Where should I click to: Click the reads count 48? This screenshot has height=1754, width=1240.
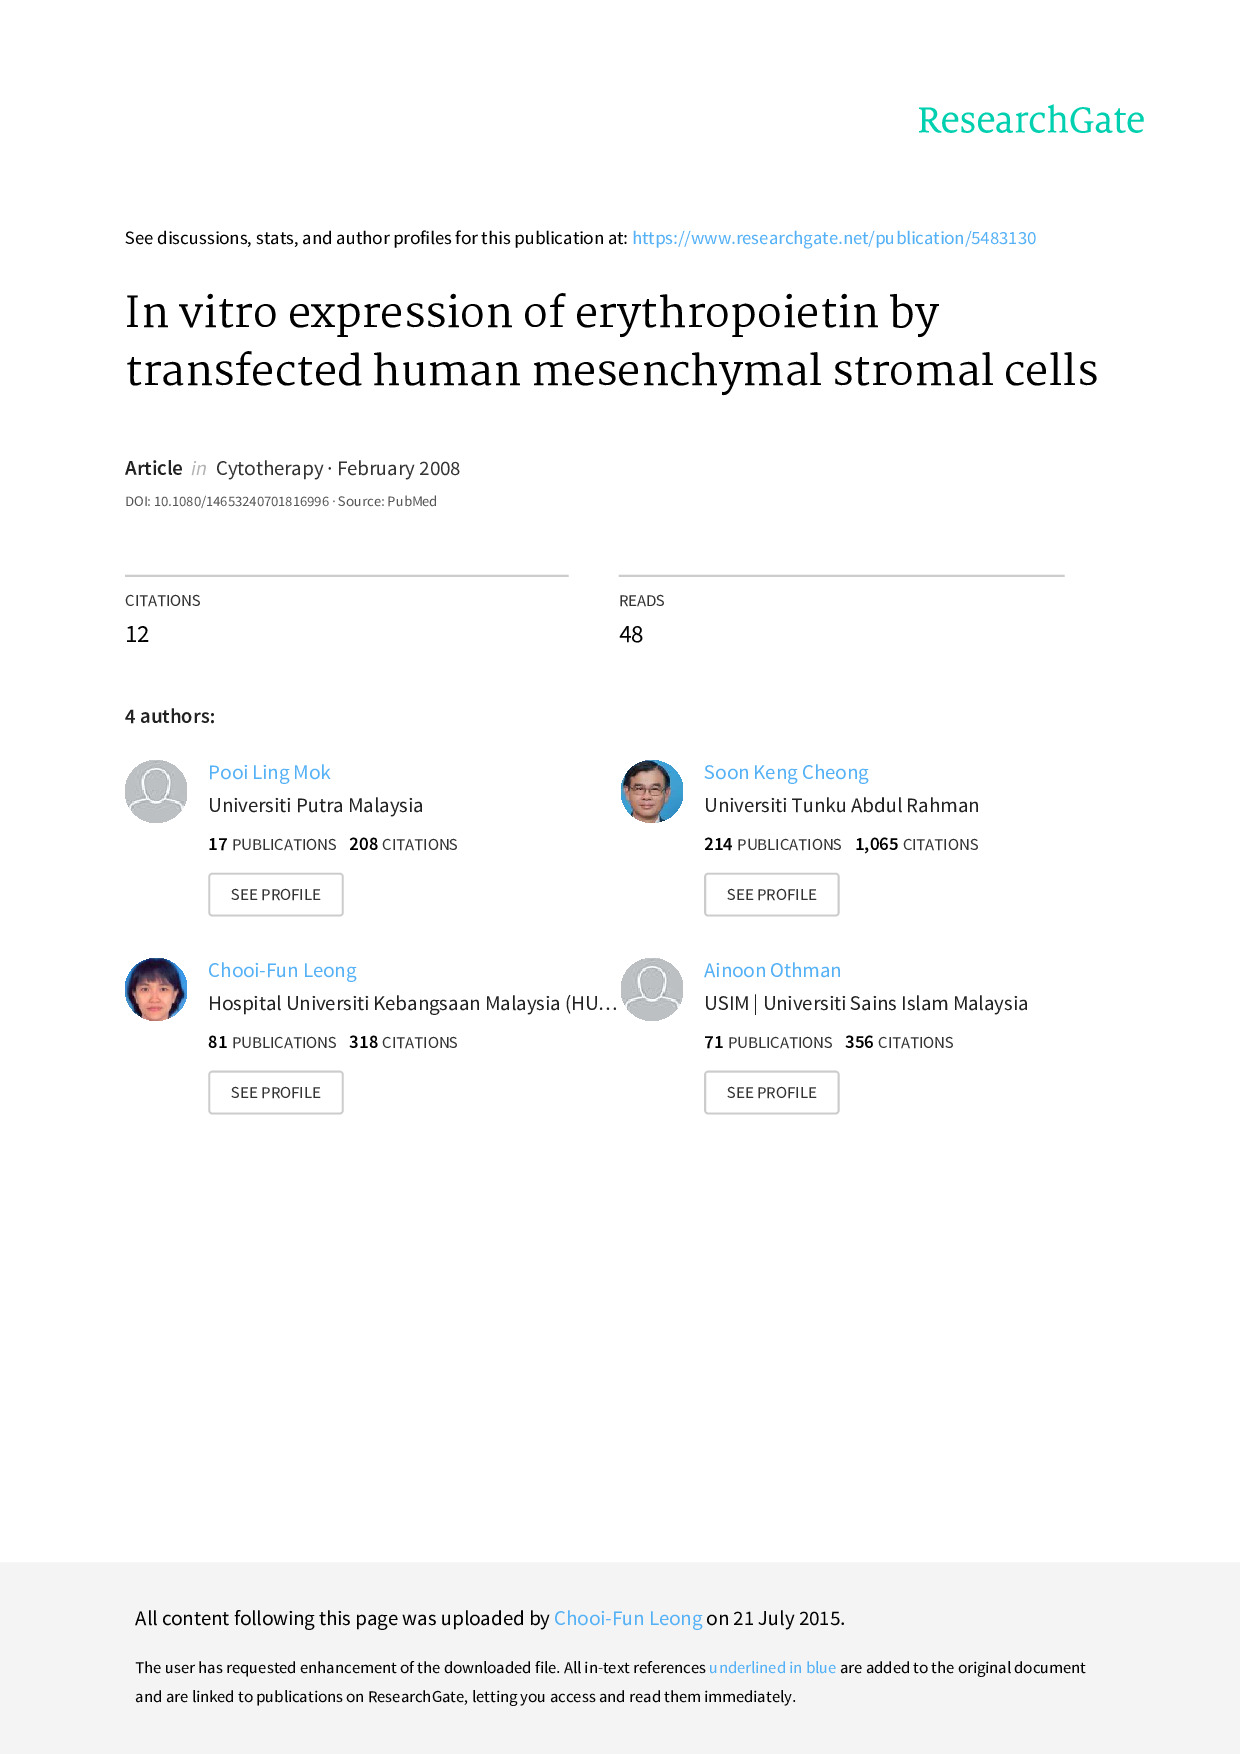[x=631, y=634]
